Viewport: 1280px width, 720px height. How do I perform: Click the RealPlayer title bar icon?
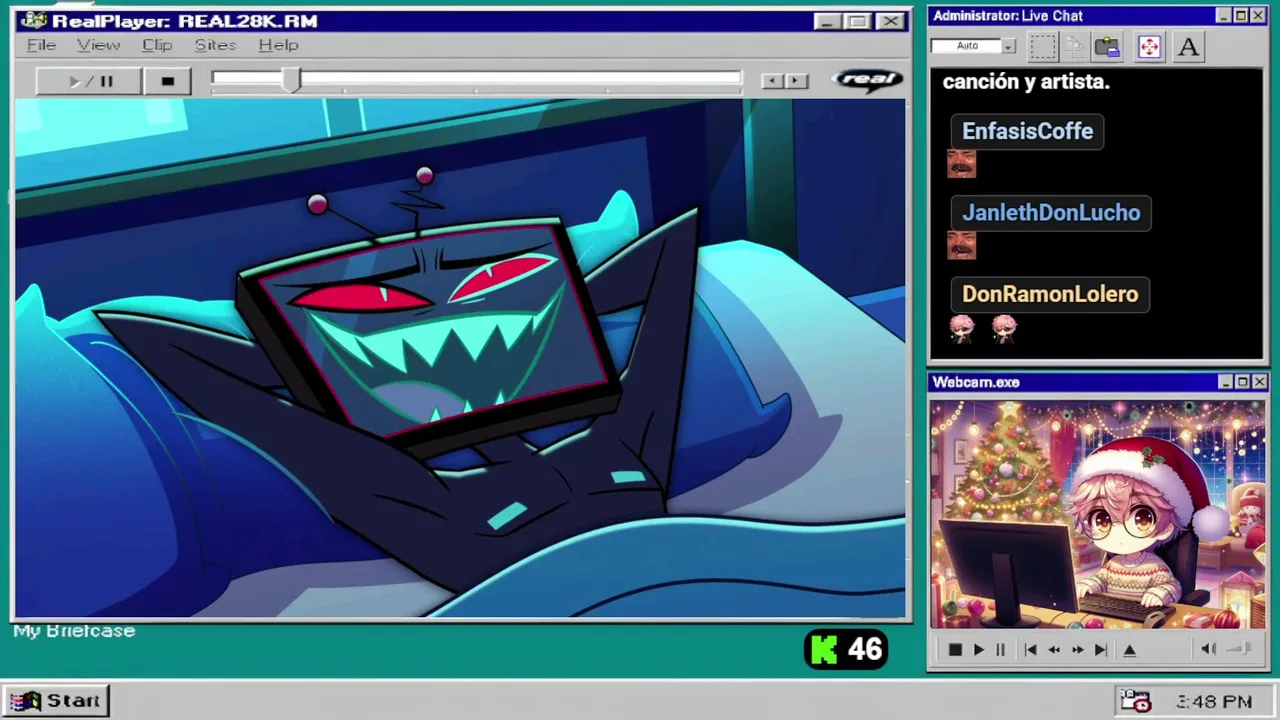click(34, 20)
